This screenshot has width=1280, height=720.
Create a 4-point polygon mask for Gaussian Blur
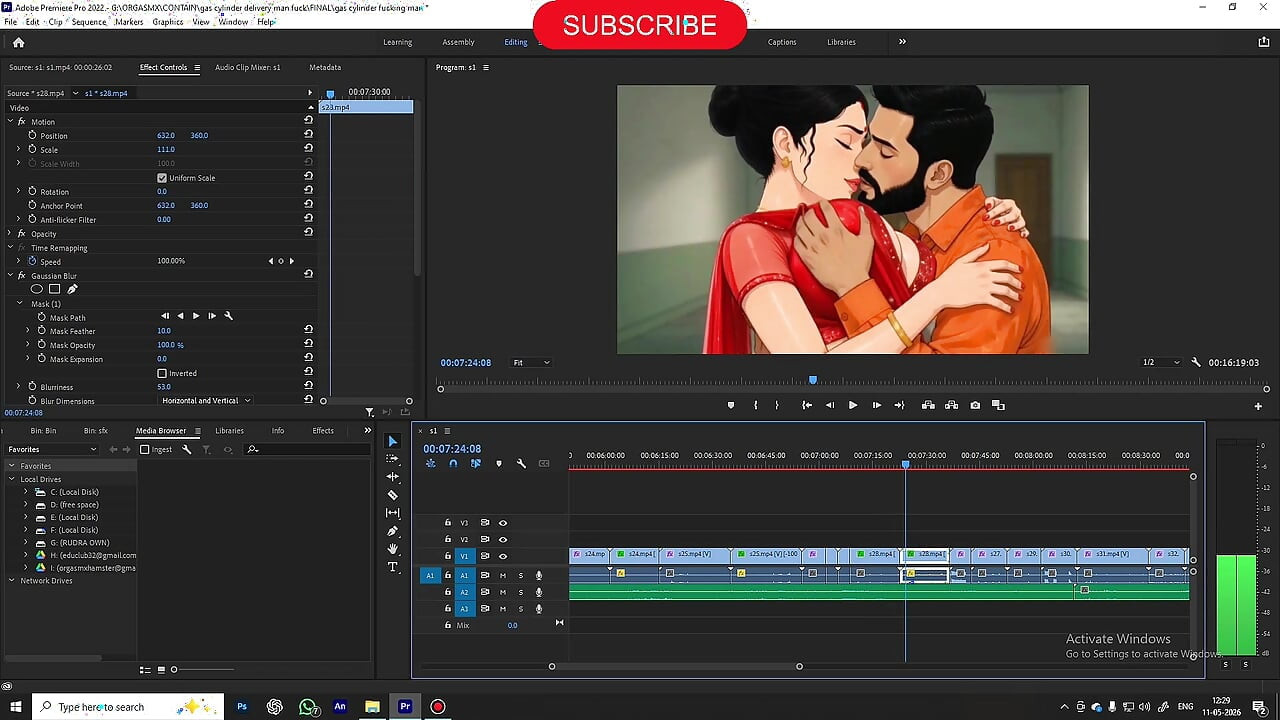pos(54,289)
